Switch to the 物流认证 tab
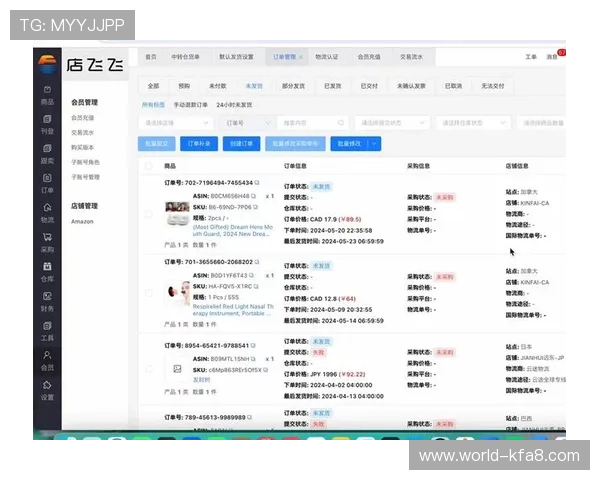 [326, 57]
